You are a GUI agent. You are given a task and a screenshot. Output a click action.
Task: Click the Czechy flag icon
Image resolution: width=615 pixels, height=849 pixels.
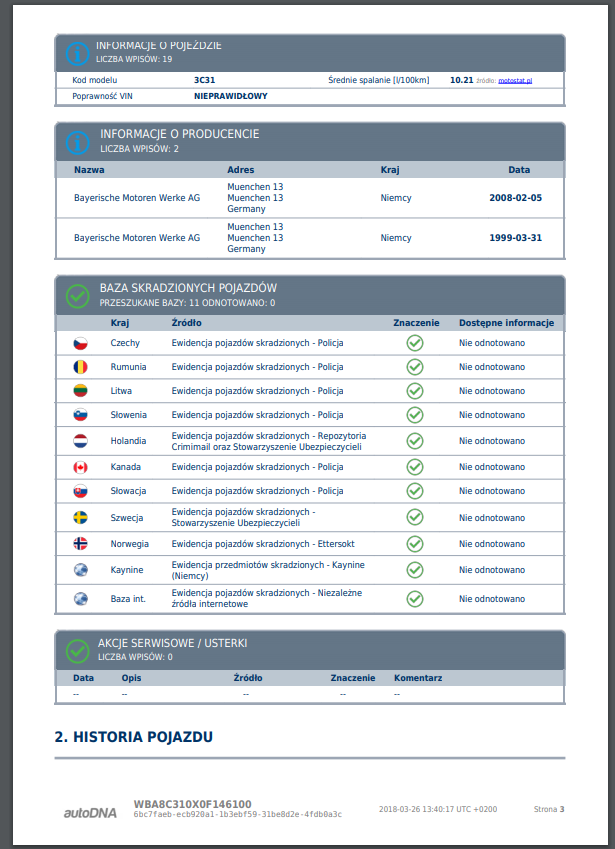(x=81, y=343)
